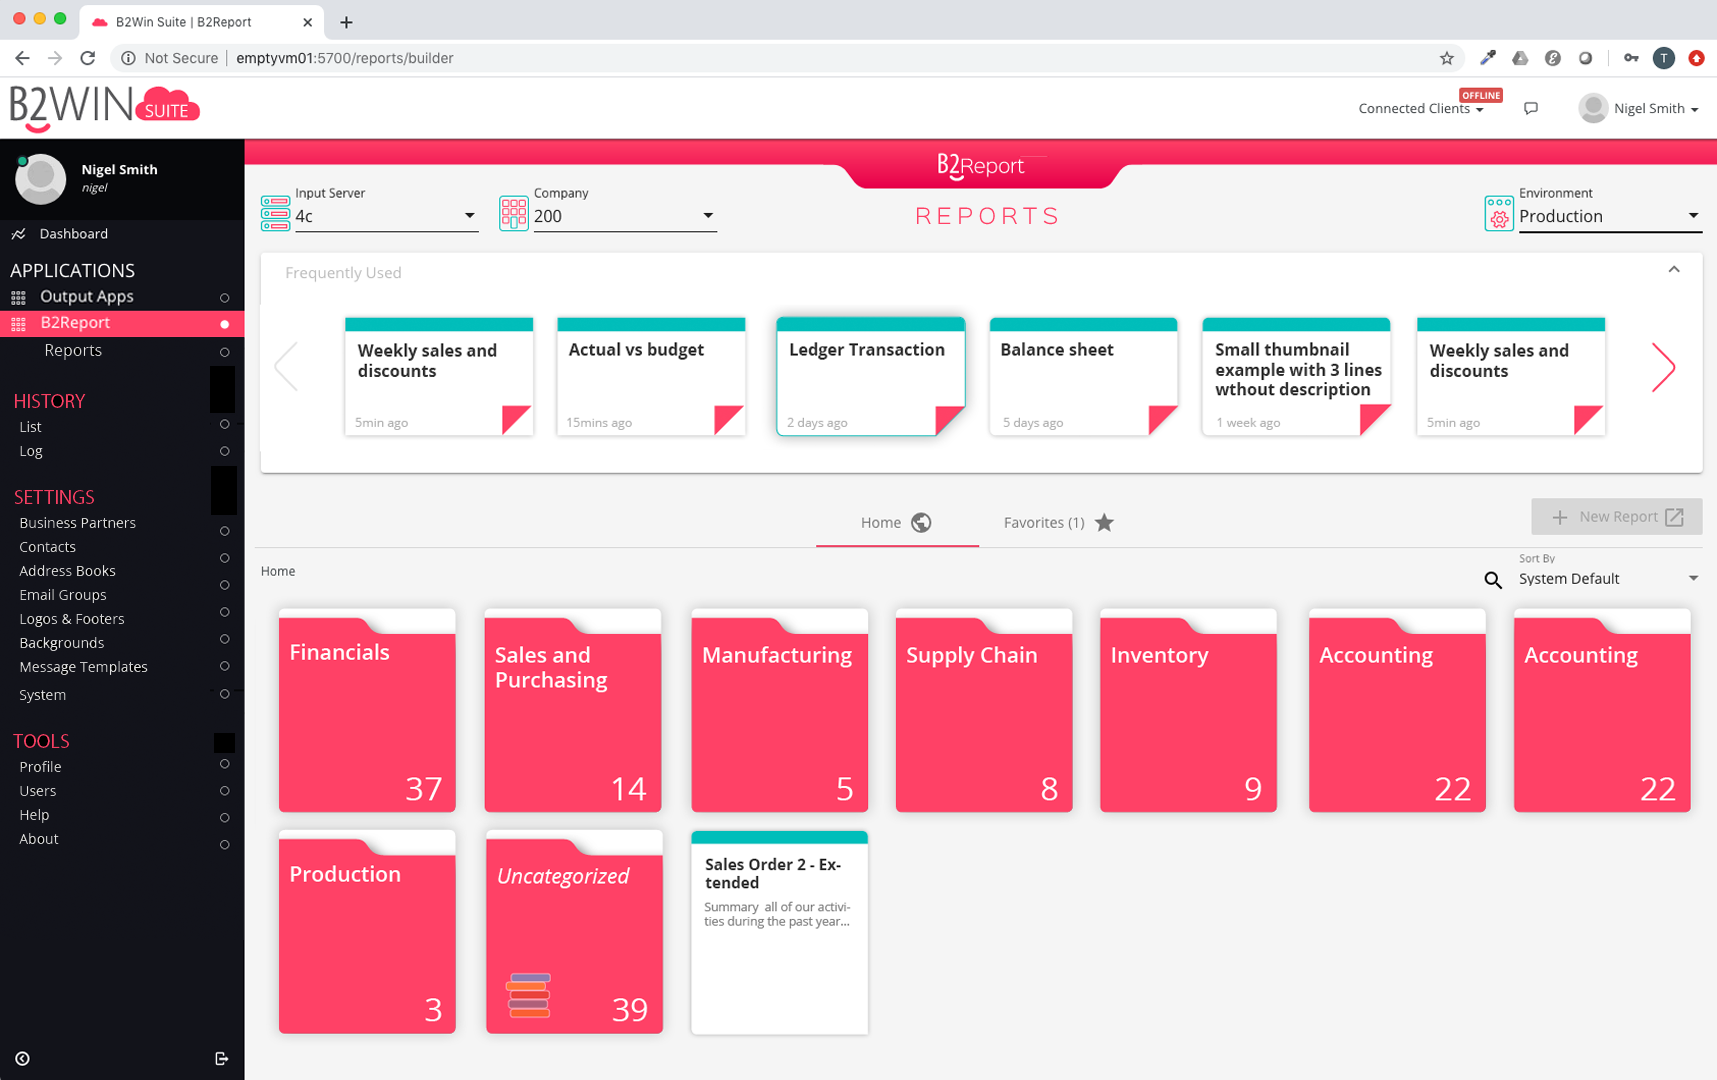The height and width of the screenshot is (1080, 1717).
Task: Click the Home globe icon
Action: click(x=921, y=523)
